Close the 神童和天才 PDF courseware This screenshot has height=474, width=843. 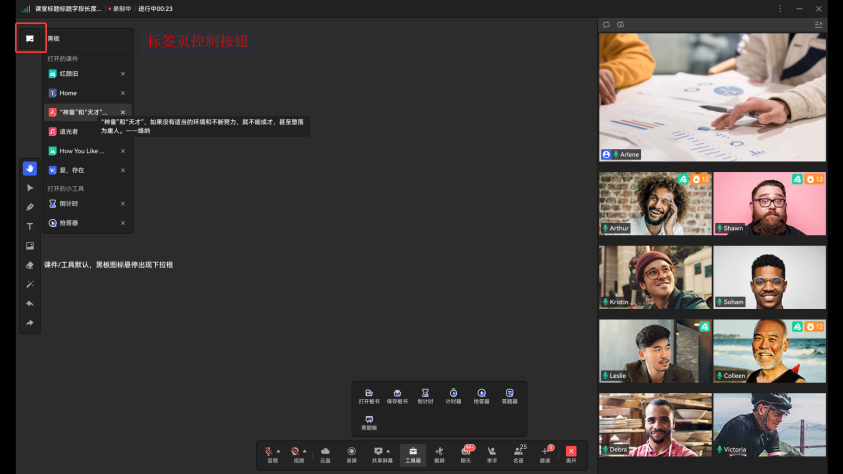123,112
